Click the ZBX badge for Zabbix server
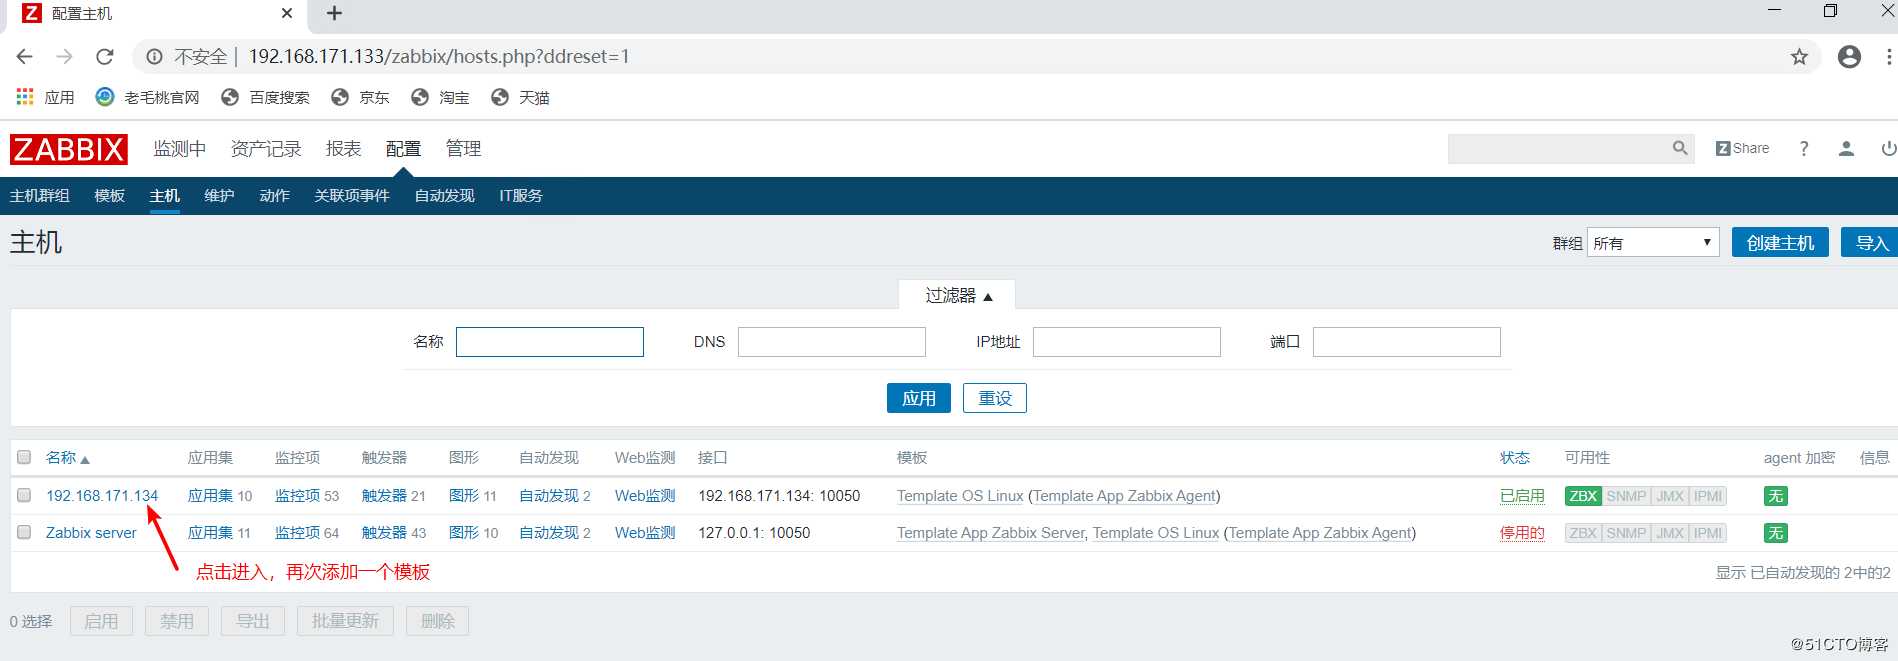The height and width of the screenshot is (661, 1898). 1583,533
